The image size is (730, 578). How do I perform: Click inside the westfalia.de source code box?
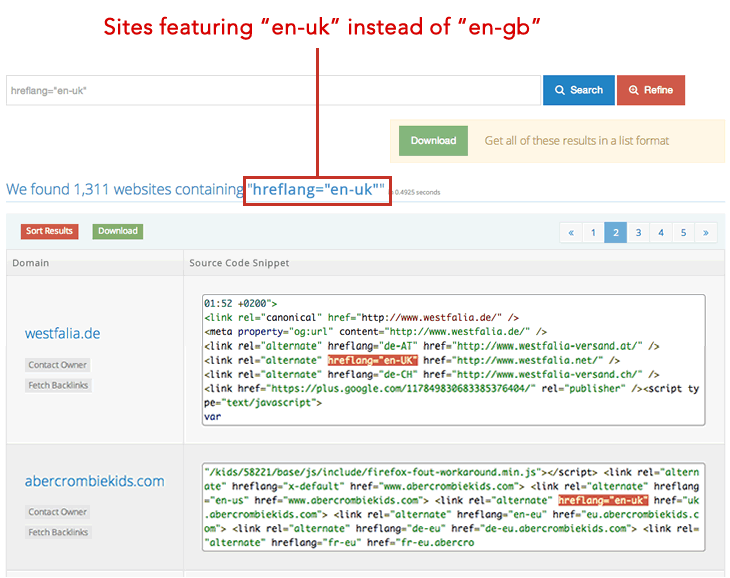coord(453,360)
